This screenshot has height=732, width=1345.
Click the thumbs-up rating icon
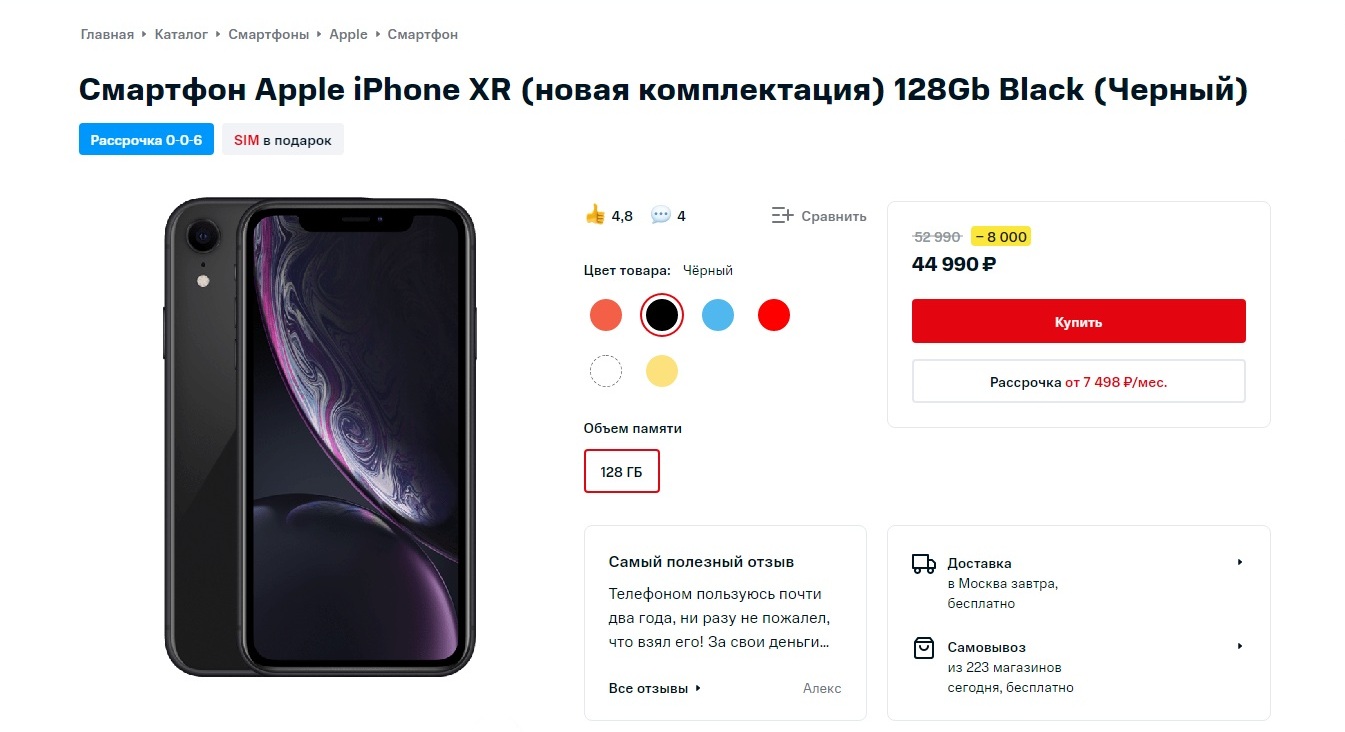pyautogui.click(x=595, y=214)
